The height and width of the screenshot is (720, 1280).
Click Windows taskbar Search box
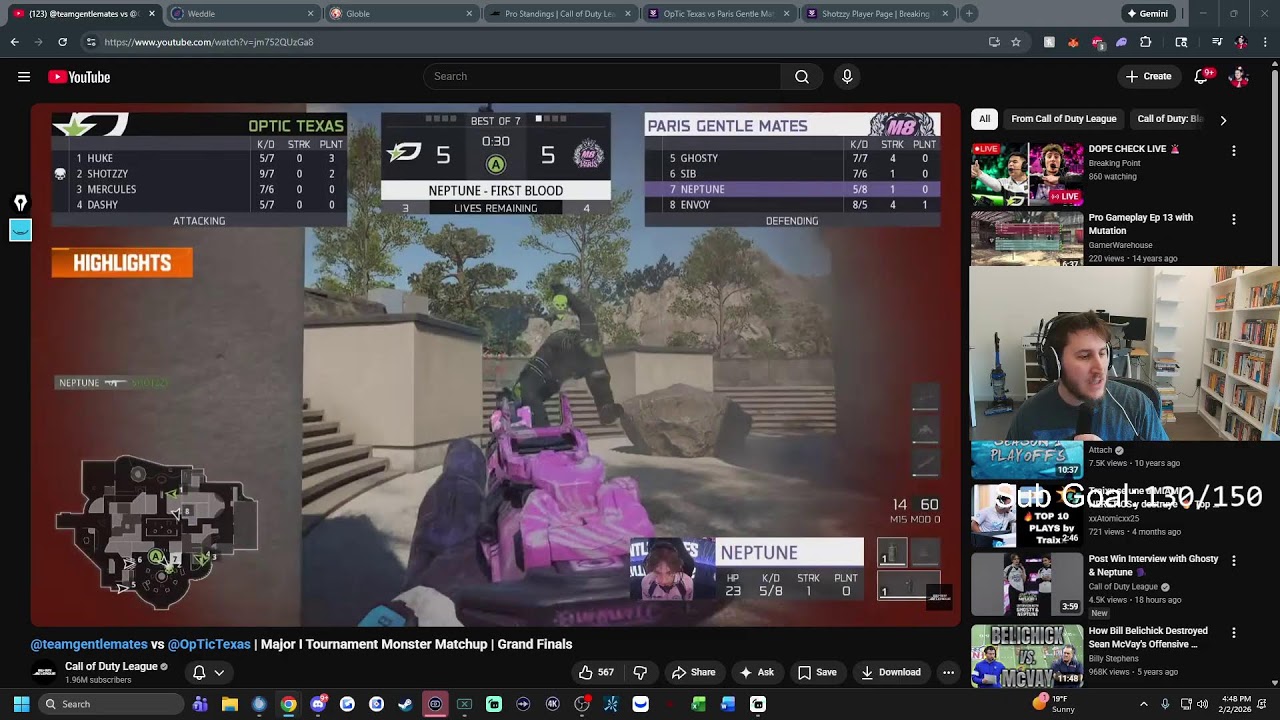pos(110,704)
